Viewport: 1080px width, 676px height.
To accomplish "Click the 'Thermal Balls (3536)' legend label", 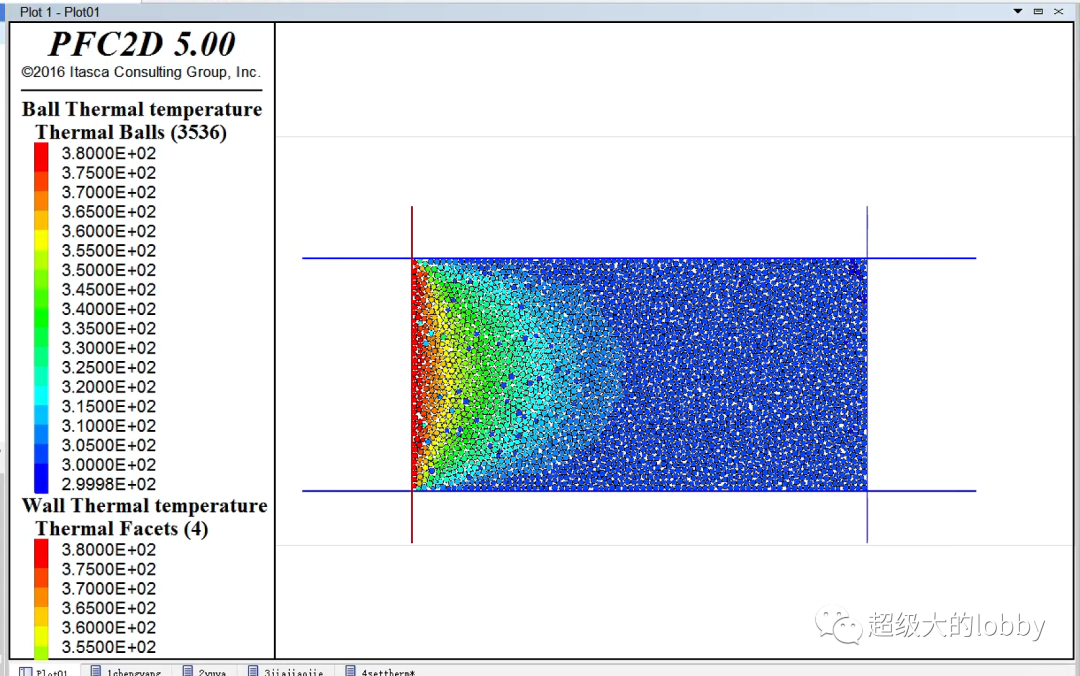I will click(131, 132).
